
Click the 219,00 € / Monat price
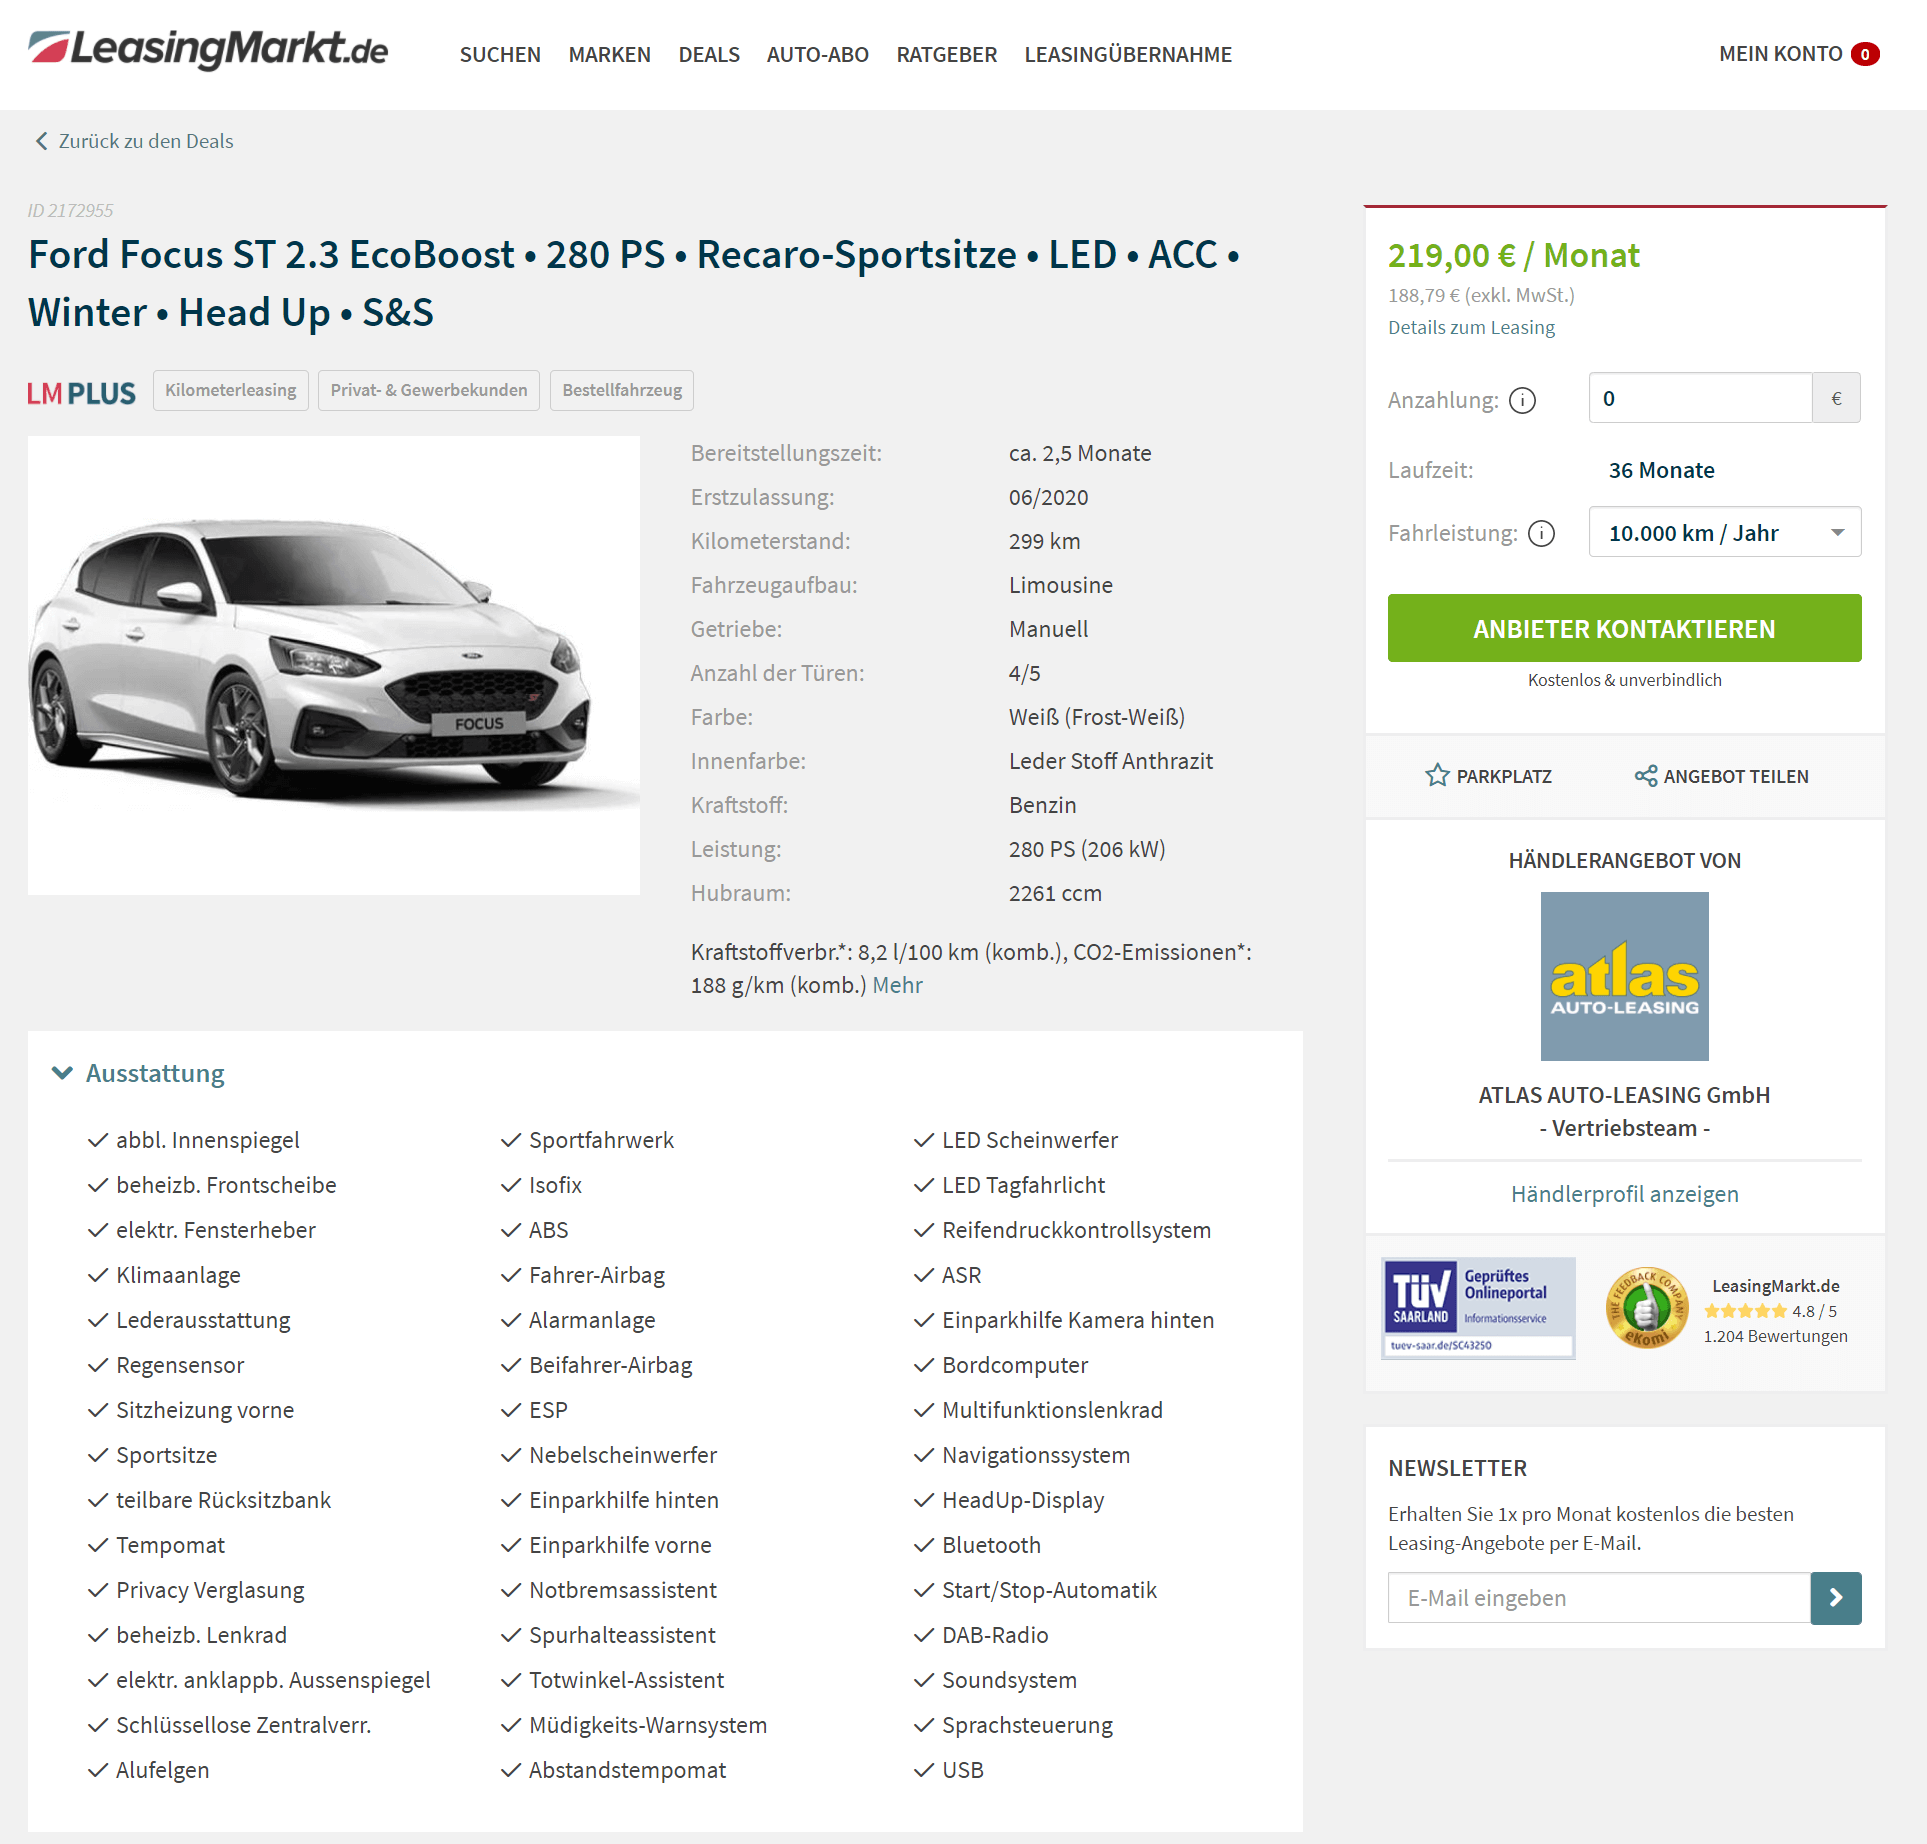click(1513, 255)
